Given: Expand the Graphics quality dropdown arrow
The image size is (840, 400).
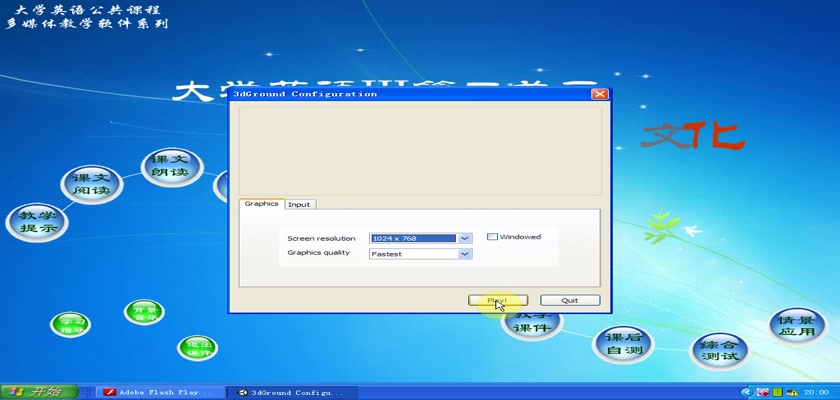Looking at the screenshot, I should tap(465, 254).
